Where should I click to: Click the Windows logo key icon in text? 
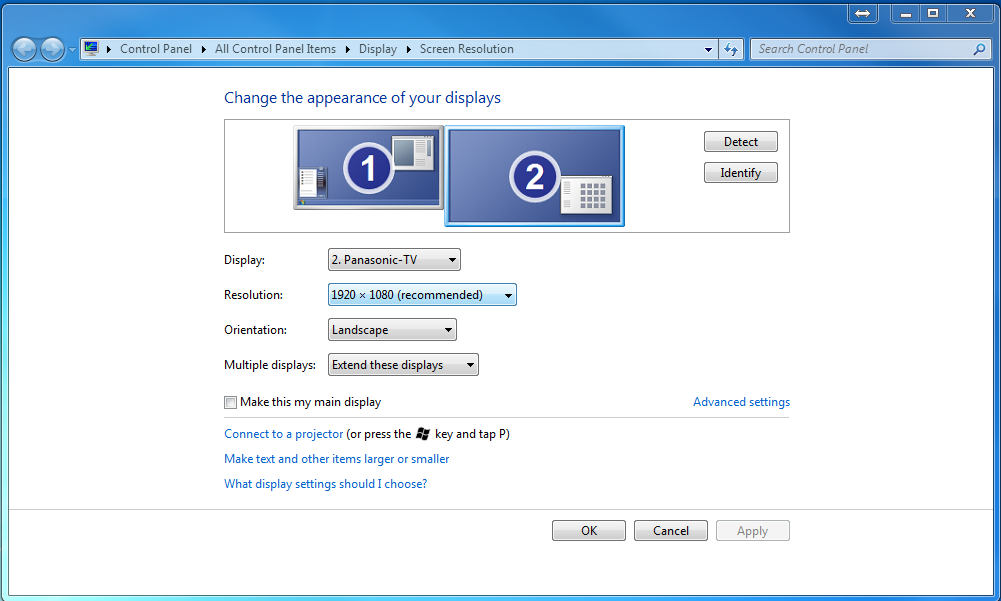[423, 434]
